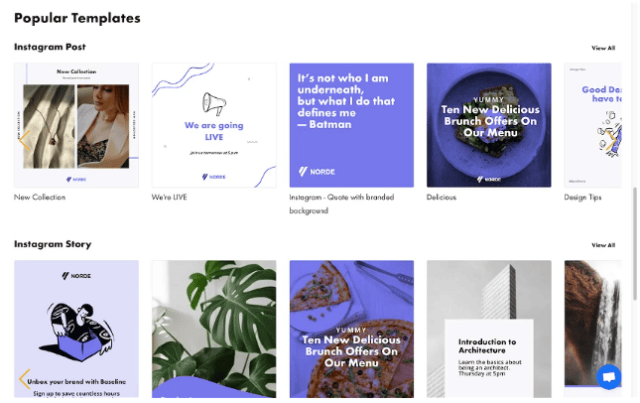The height and width of the screenshot is (403, 640).
Task: Open View All for Instagram Story
Action: (x=603, y=245)
